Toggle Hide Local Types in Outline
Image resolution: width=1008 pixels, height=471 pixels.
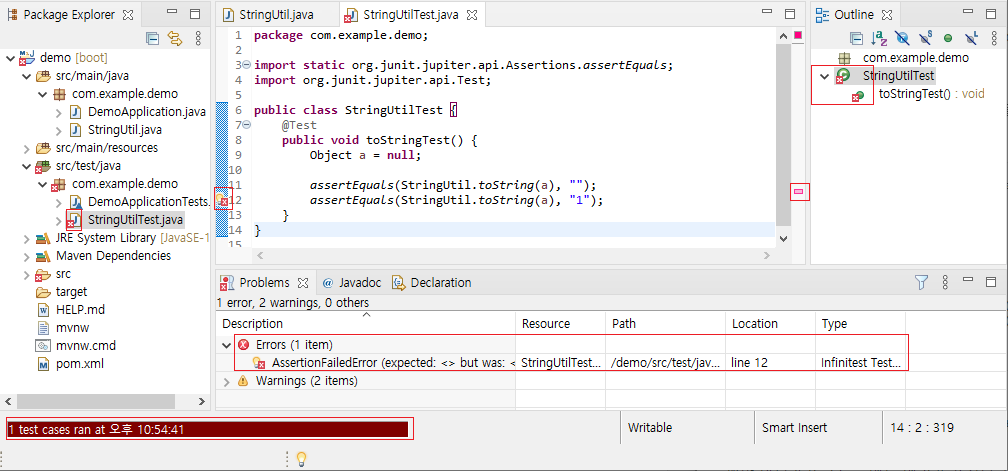point(971,39)
